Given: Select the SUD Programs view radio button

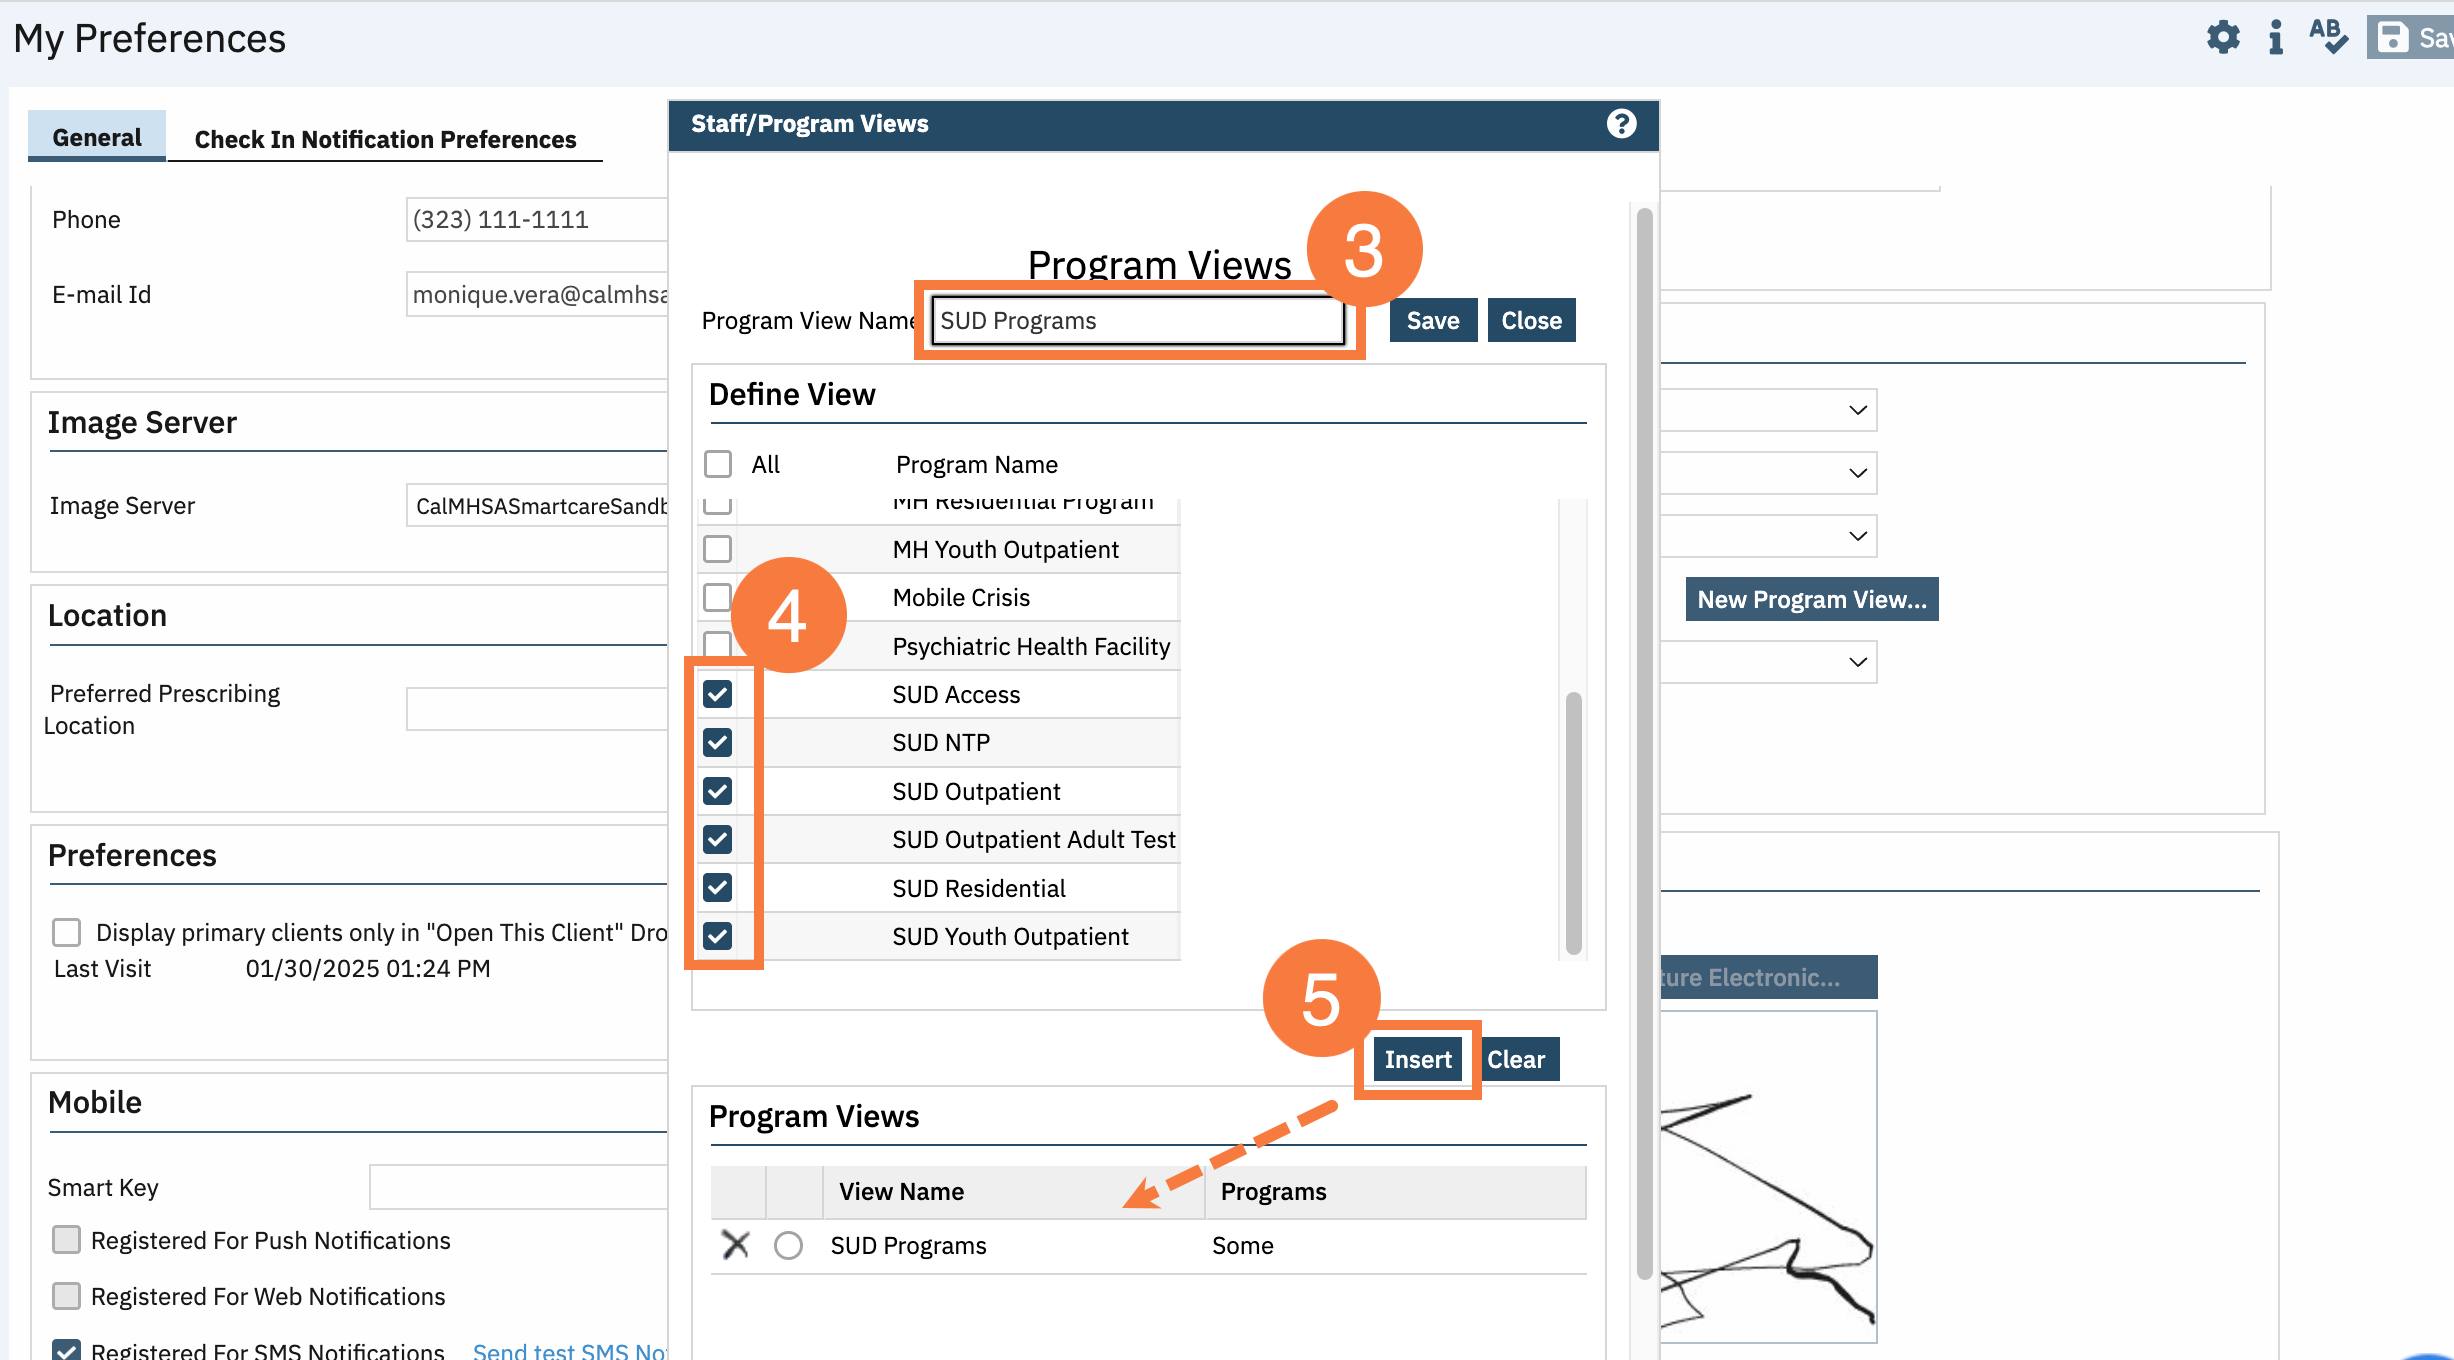Looking at the screenshot, I should pyautogui.click(x=788, y=1245).
